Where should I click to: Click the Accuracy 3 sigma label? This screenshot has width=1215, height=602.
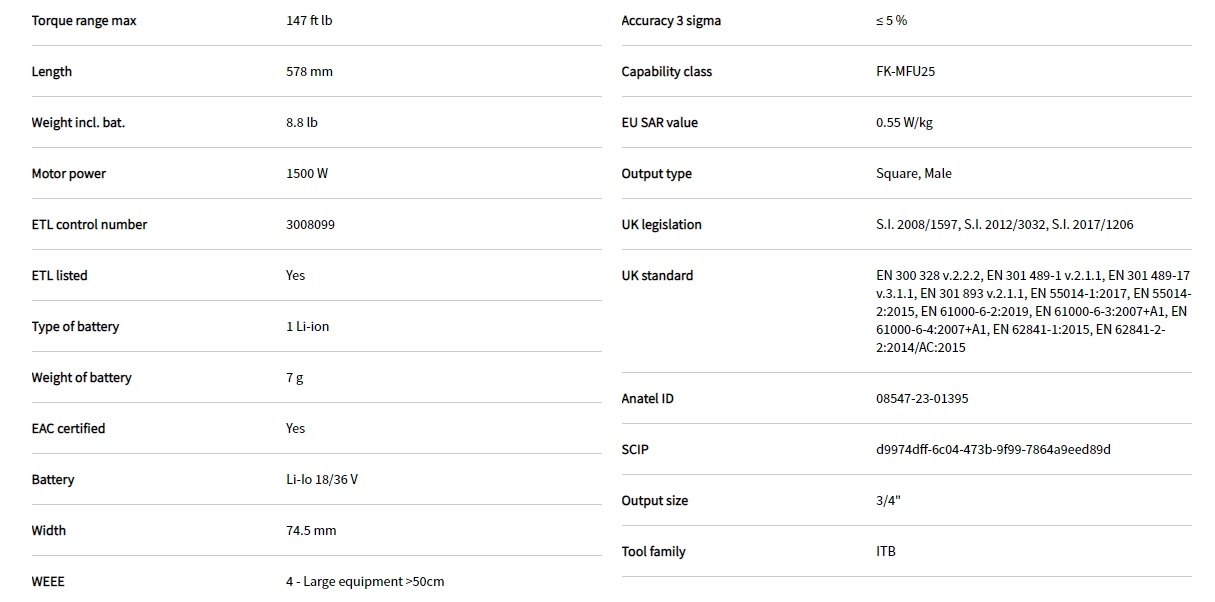671,21
